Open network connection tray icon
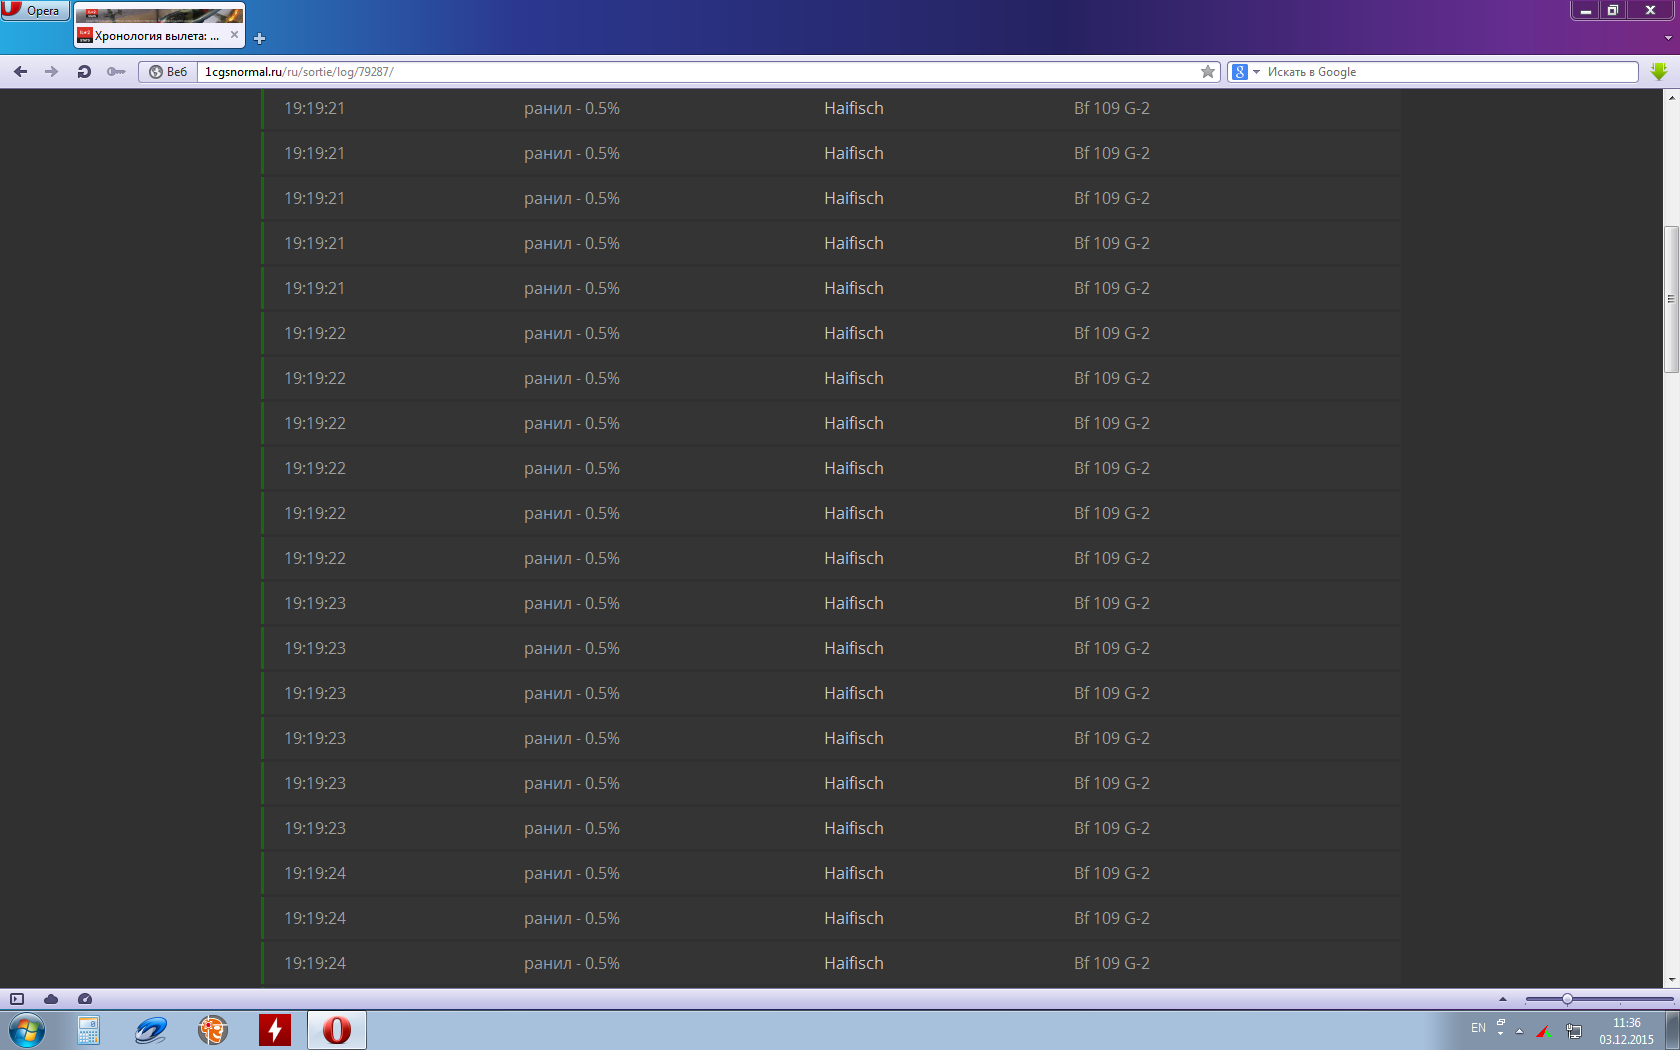Image resolution: width=1680 pixels, height=1050 pixels. click(x=1574, y=1031)
